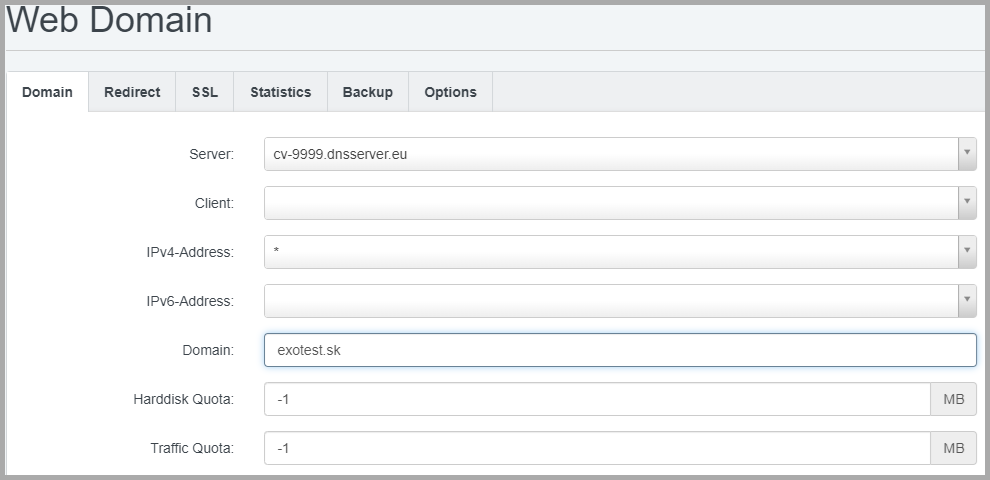Image resolution: width=990 pixels, height=480 pixels.
Task: Click the MB unit beside Harddisk Quota
Action: click(x=953, y=399)
